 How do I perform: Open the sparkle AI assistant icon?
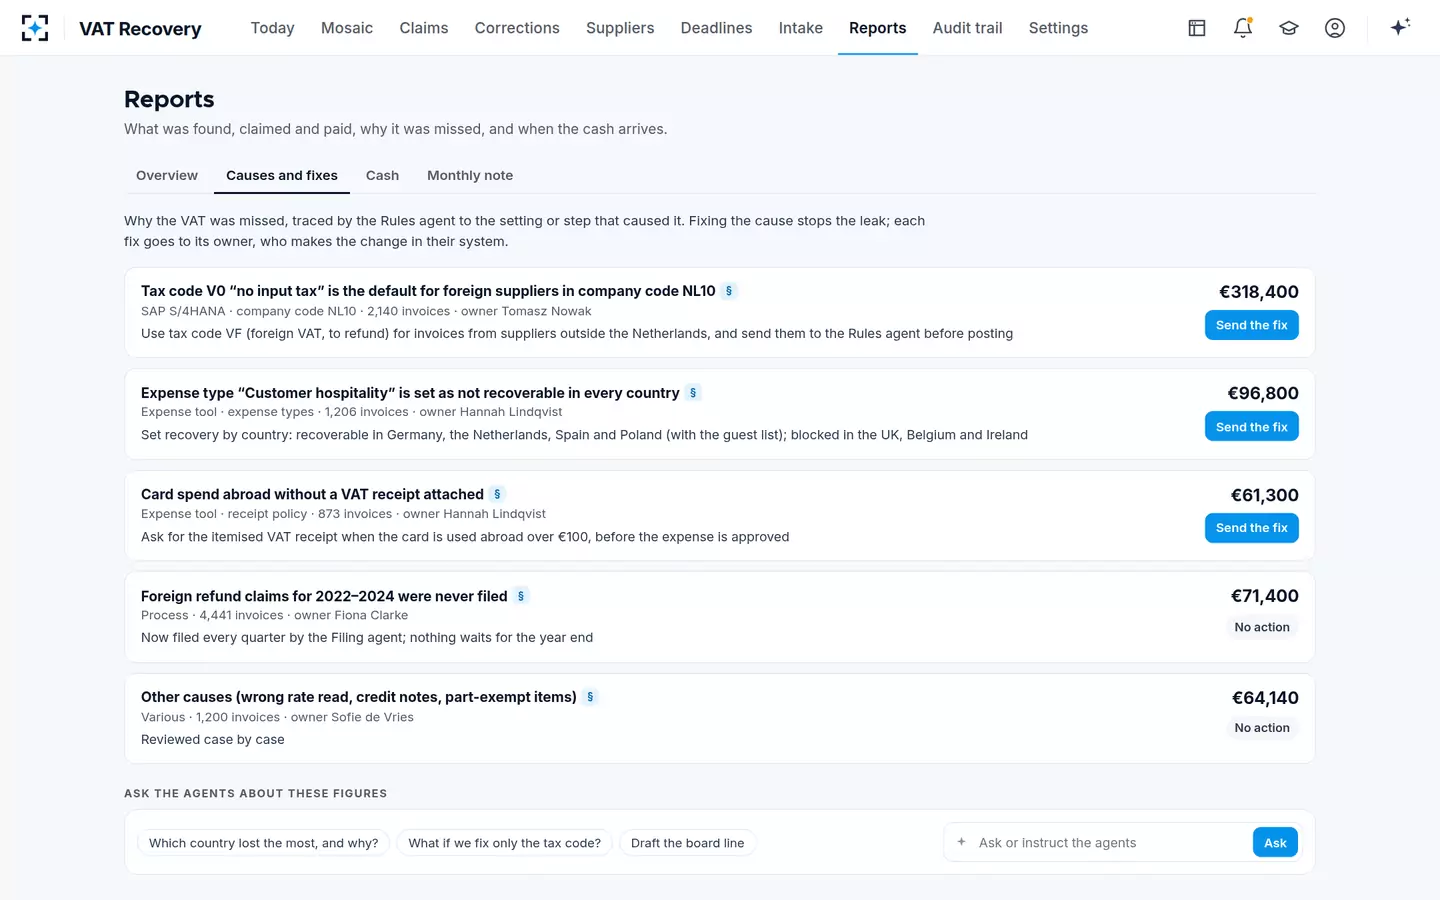[x=1400, y=28]
